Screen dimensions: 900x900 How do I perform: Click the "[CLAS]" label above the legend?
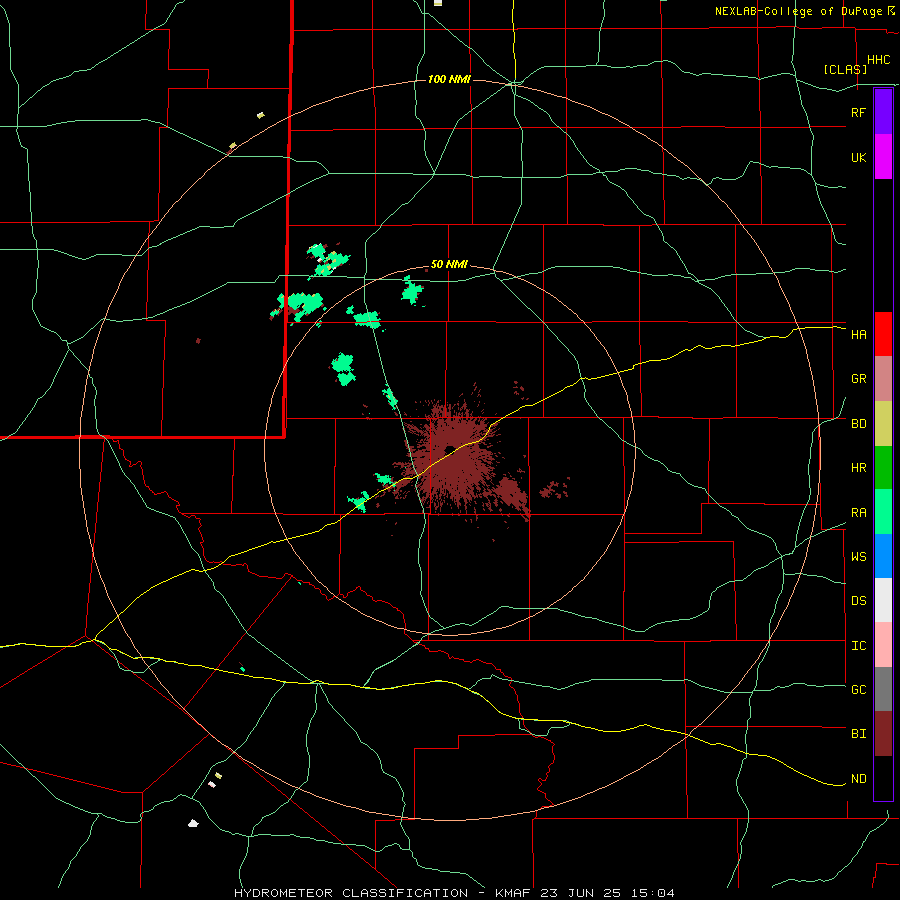coord(845,70)
